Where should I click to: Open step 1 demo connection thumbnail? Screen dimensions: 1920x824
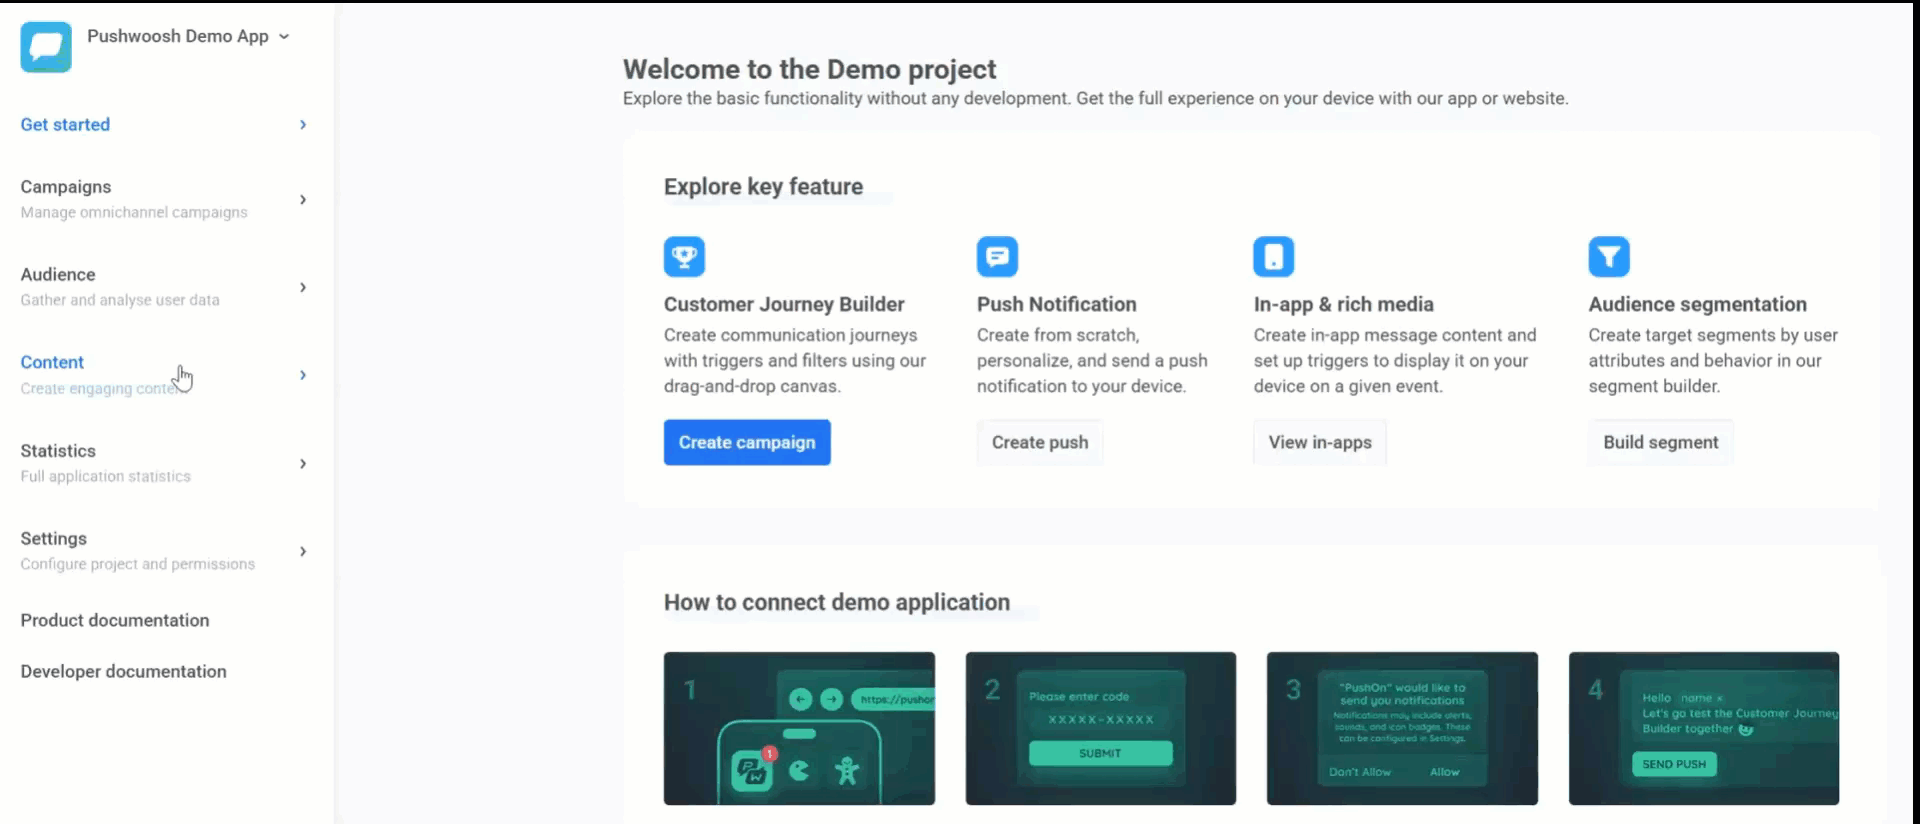tap(799, 728)
